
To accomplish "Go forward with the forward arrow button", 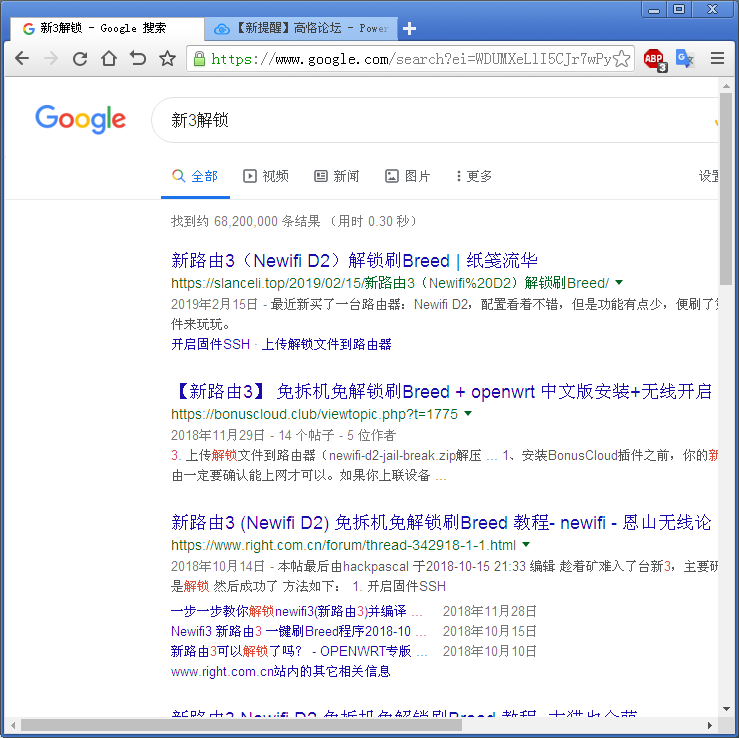I will 50,58.
